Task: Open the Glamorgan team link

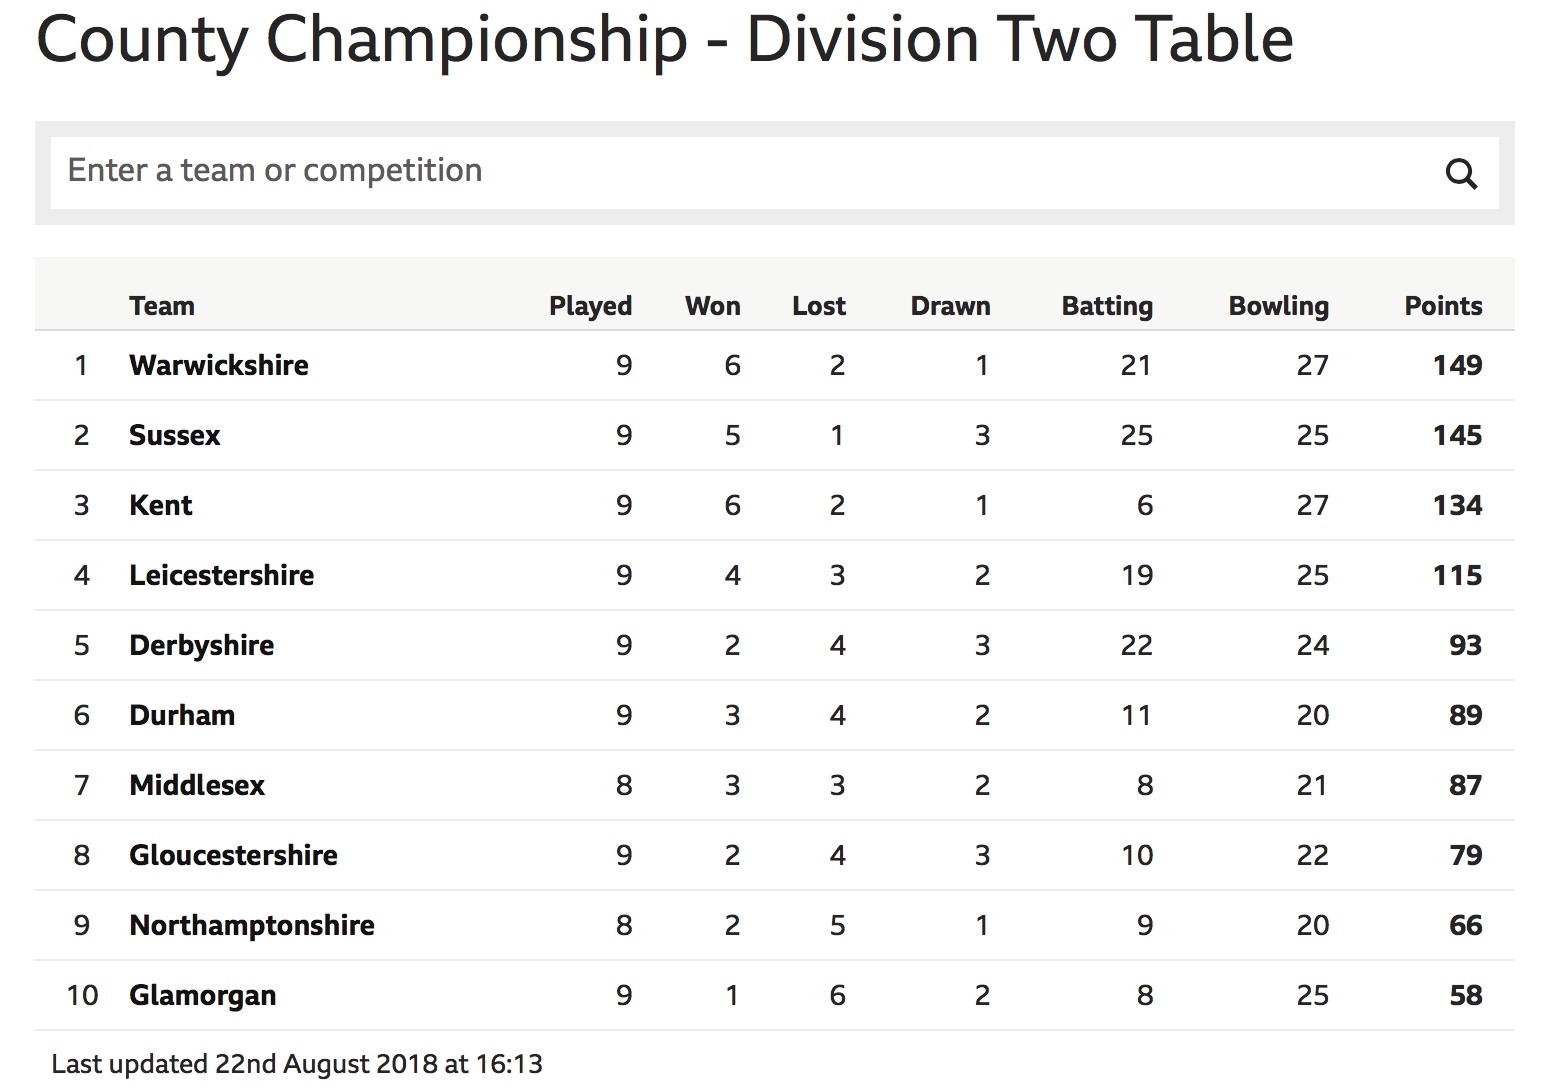Action: 203,995
